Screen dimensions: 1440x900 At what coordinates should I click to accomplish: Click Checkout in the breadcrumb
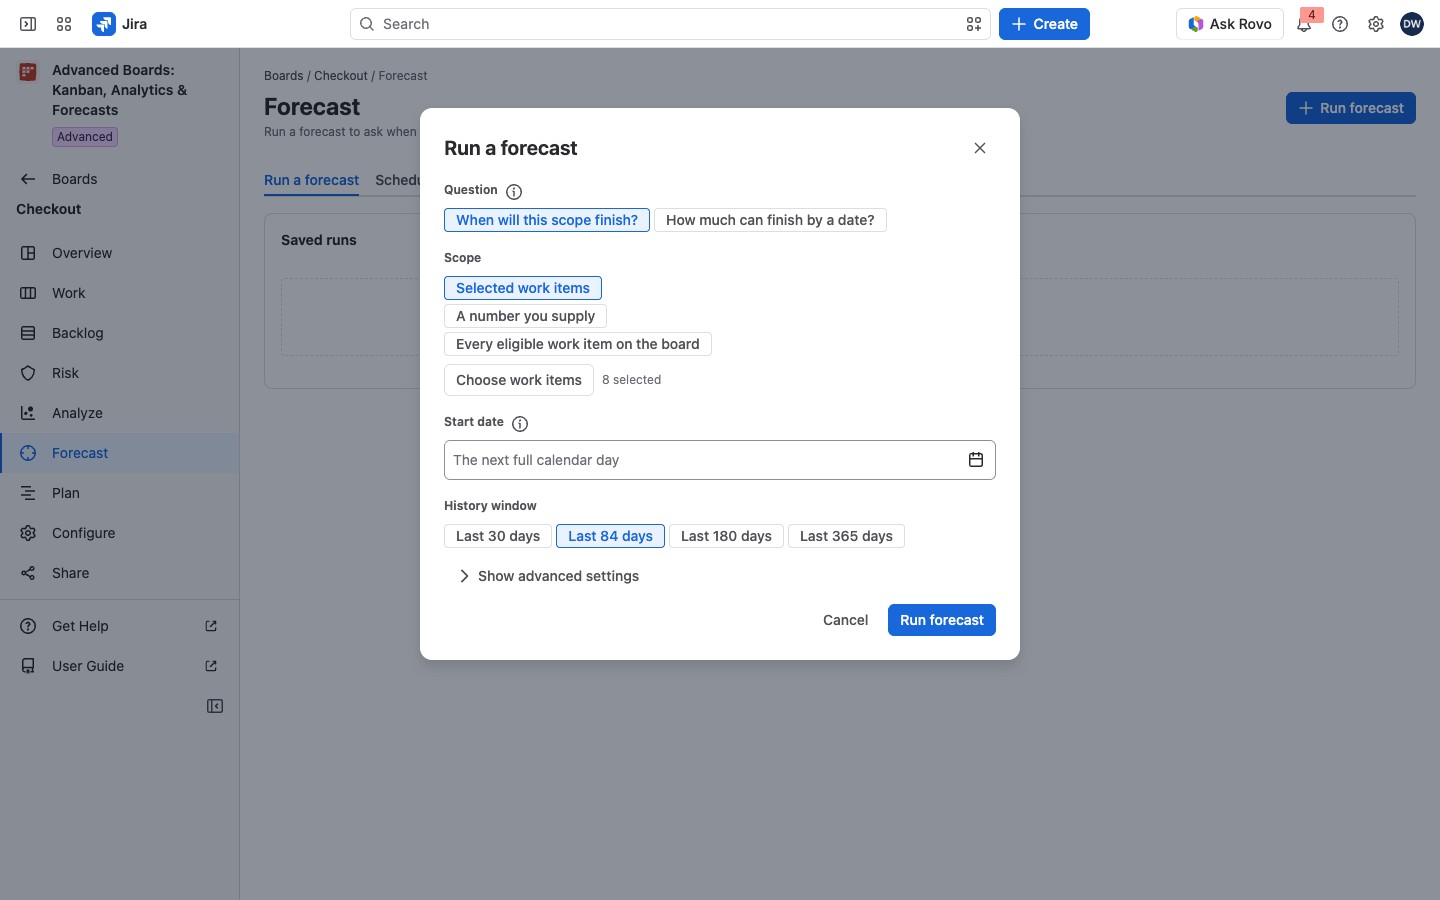pyautogui.click(x=341, y=76)
